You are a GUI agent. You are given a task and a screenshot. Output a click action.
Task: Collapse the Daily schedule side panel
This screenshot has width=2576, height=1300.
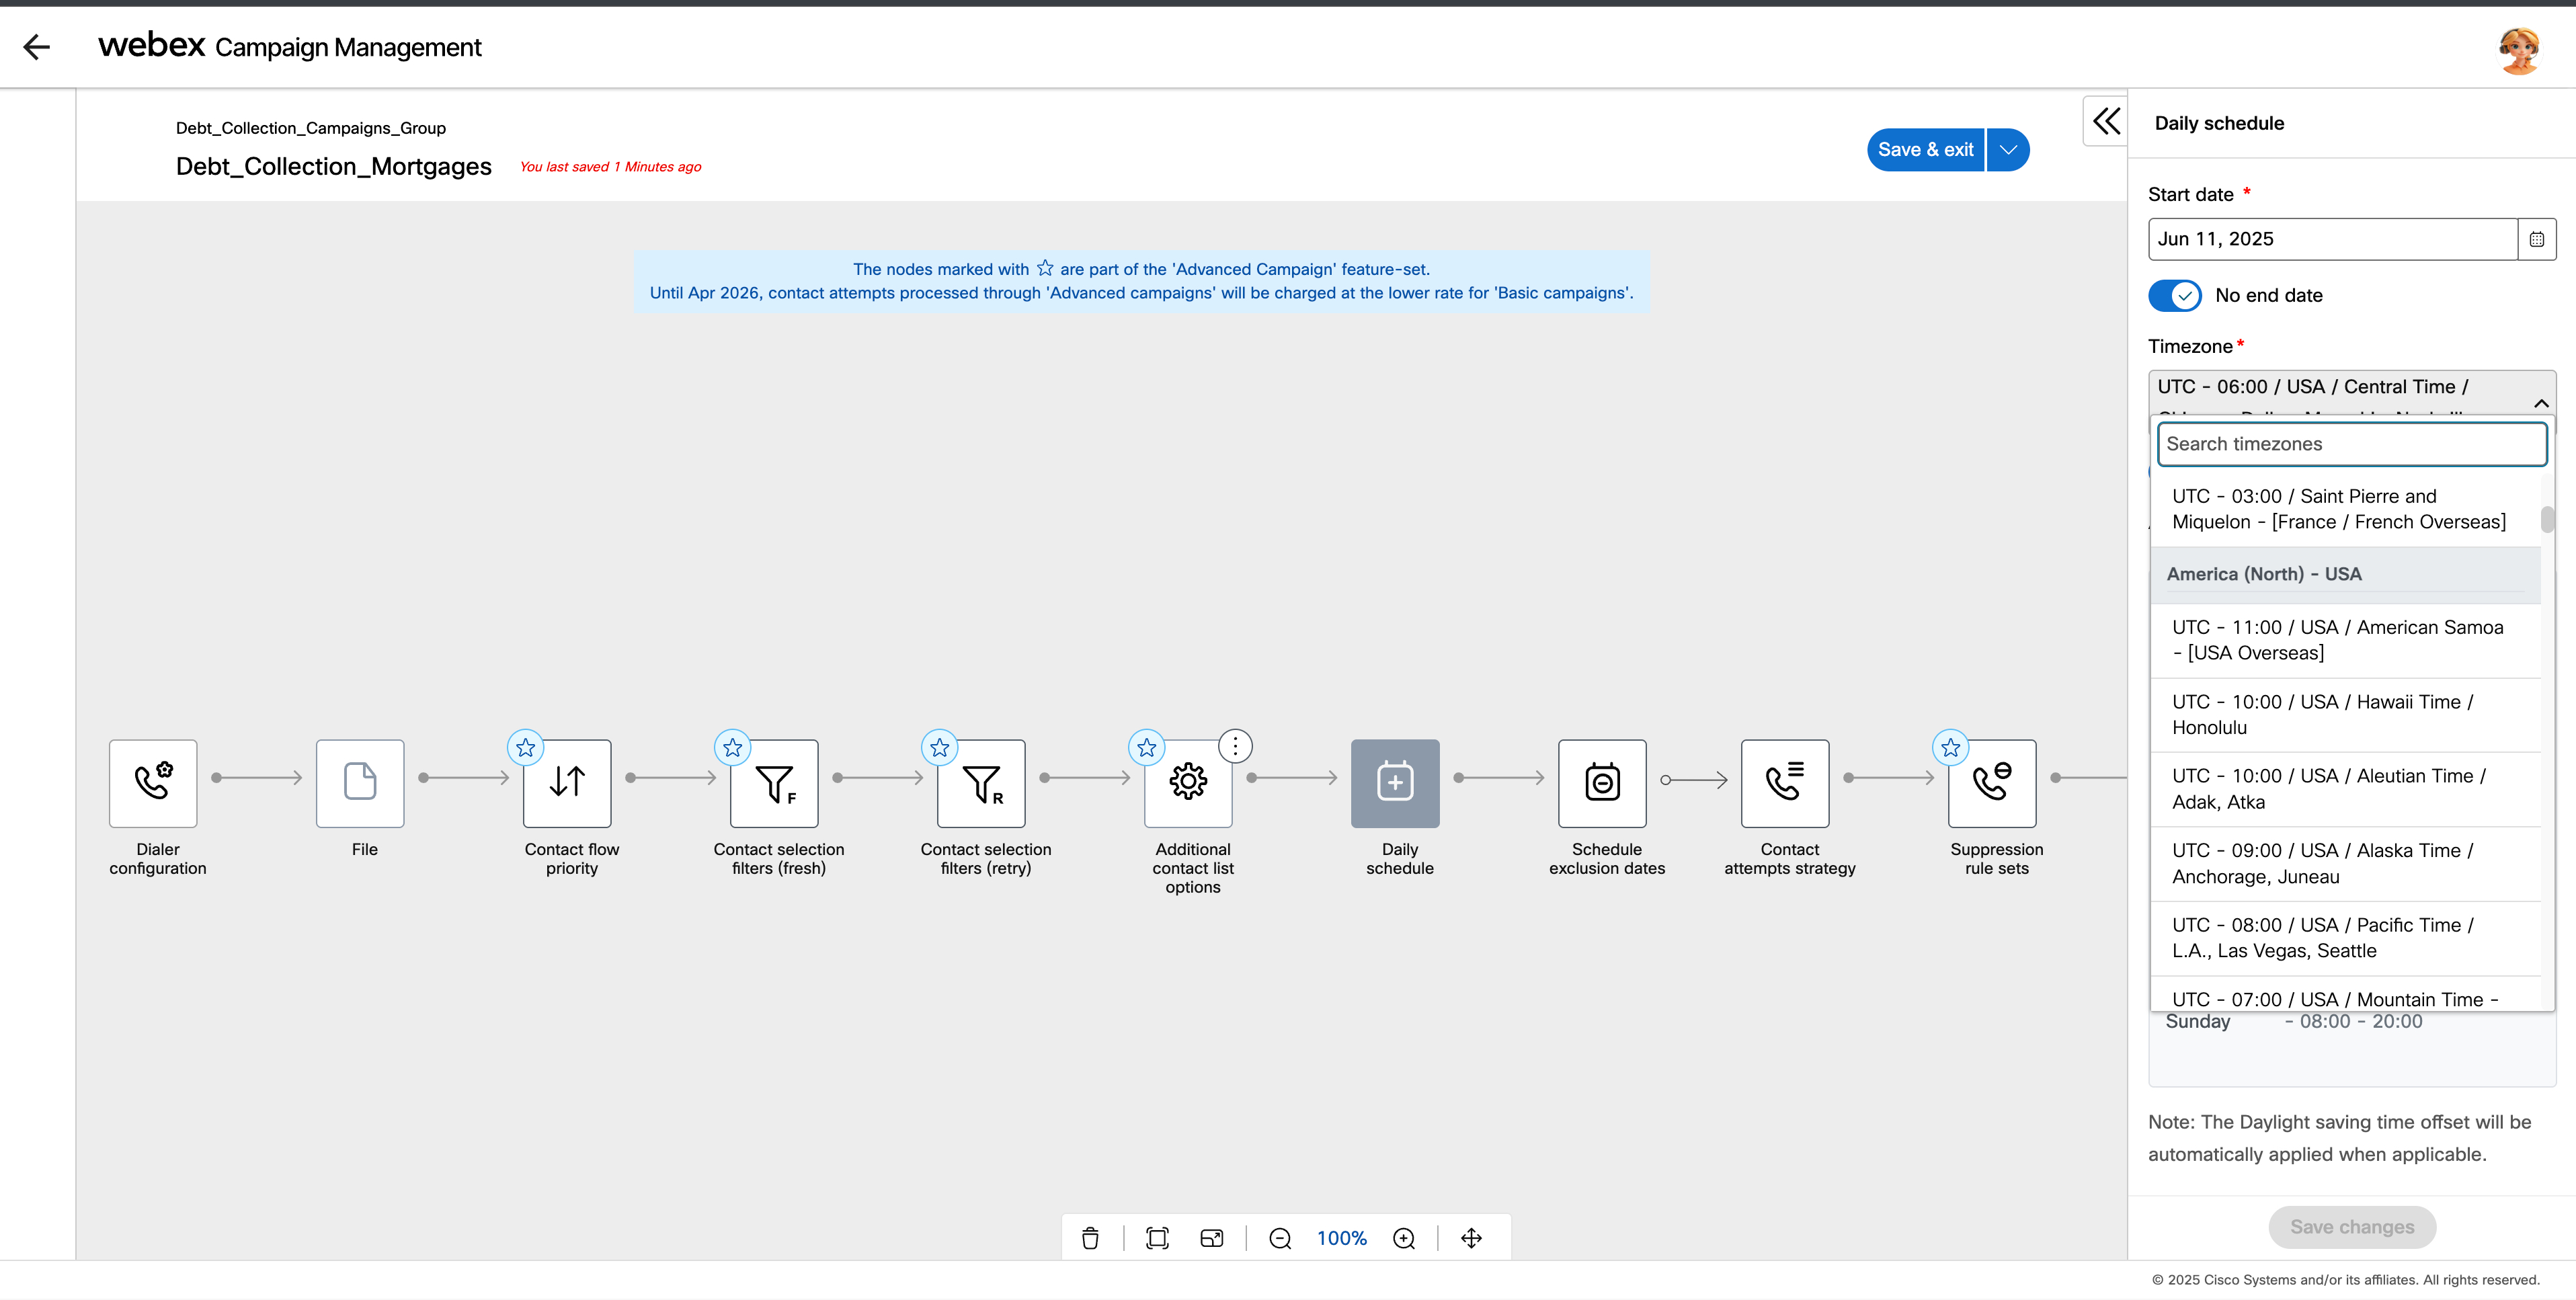click(2106, 122)
